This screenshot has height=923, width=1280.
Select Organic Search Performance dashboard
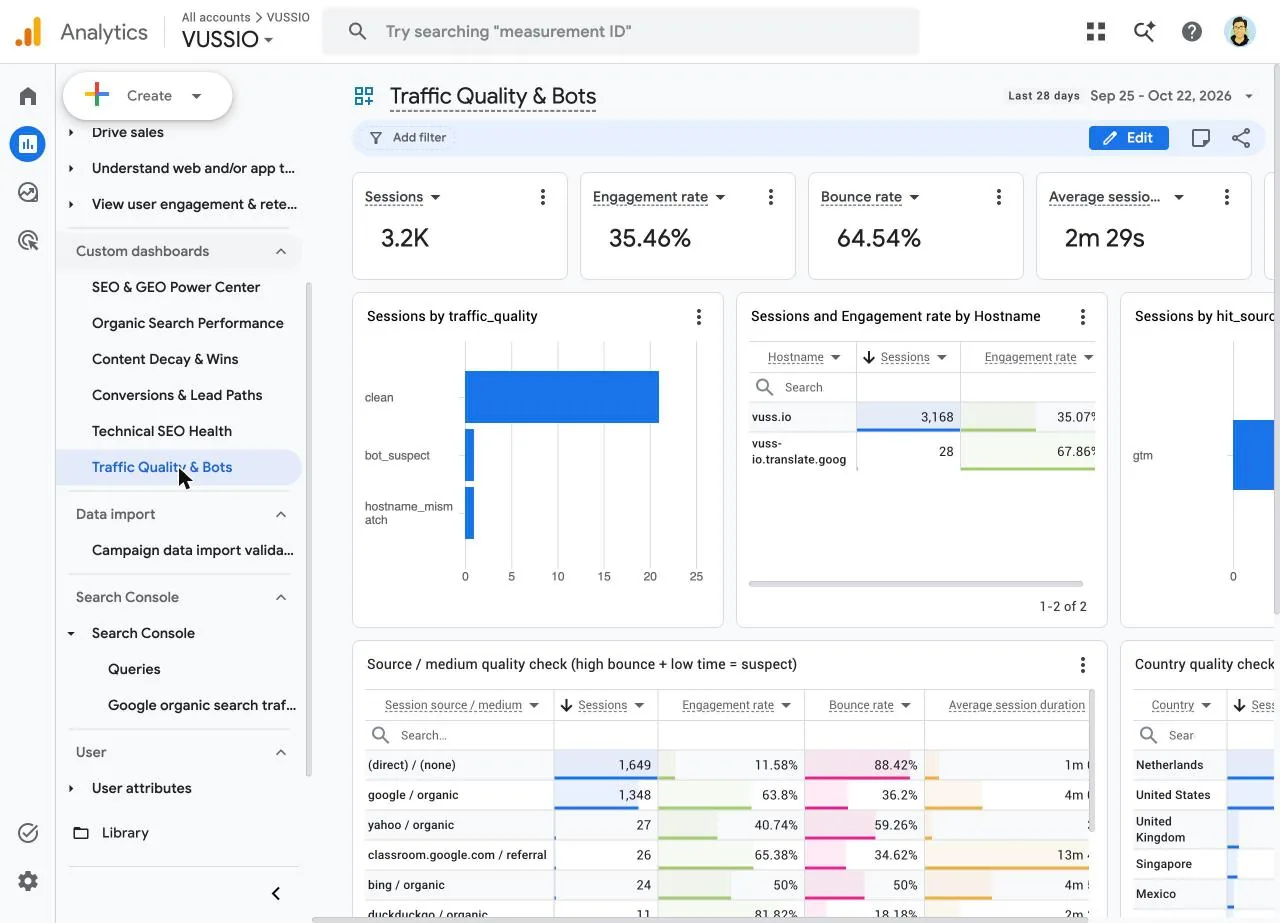pos(188,323)
